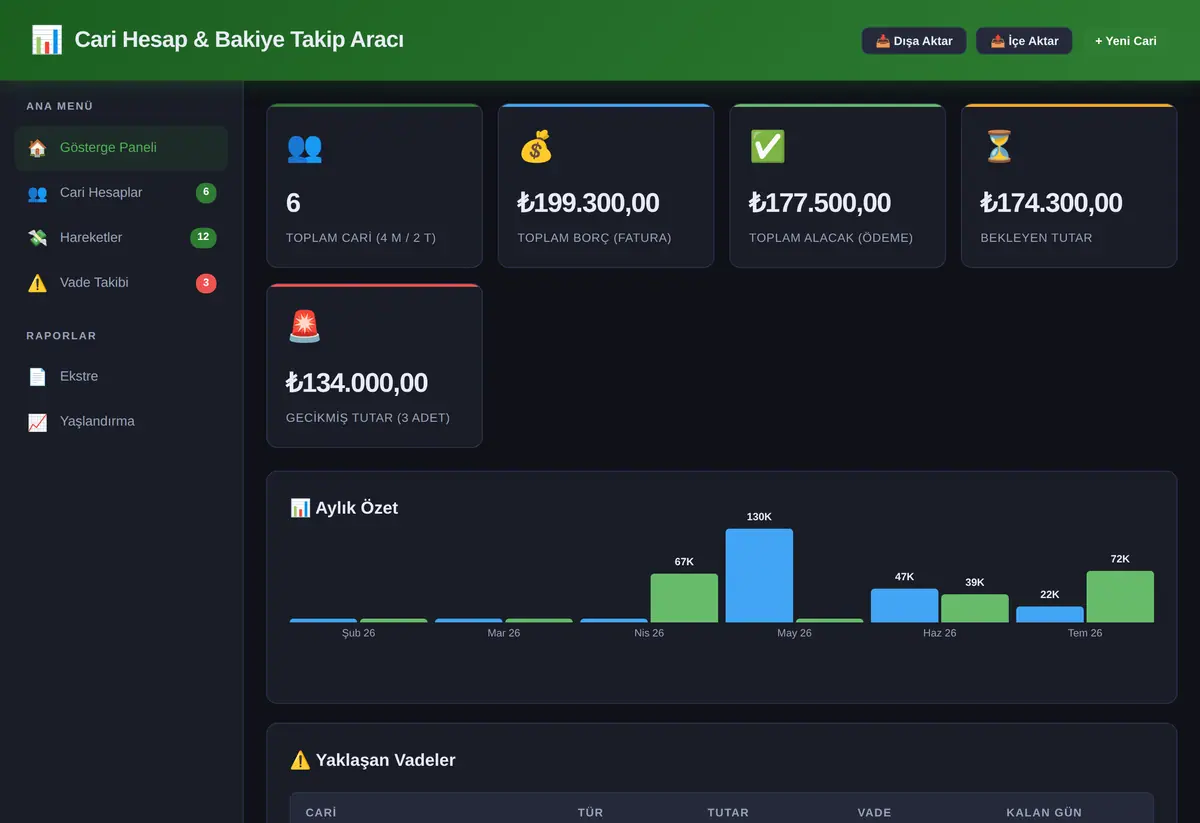Click the VADE column header

(x=874, y=813)
